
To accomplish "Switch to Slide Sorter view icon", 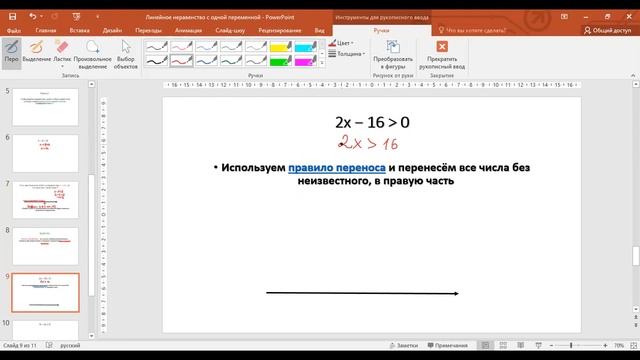I will point(503,345).
